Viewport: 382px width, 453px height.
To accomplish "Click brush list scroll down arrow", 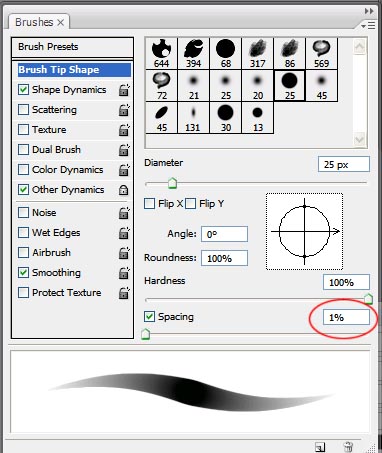I will (360, 139).
